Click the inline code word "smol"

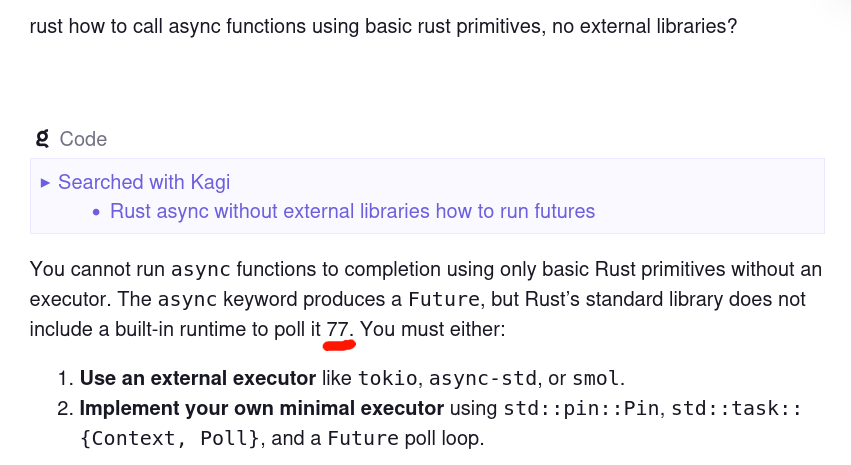(598, 379)
